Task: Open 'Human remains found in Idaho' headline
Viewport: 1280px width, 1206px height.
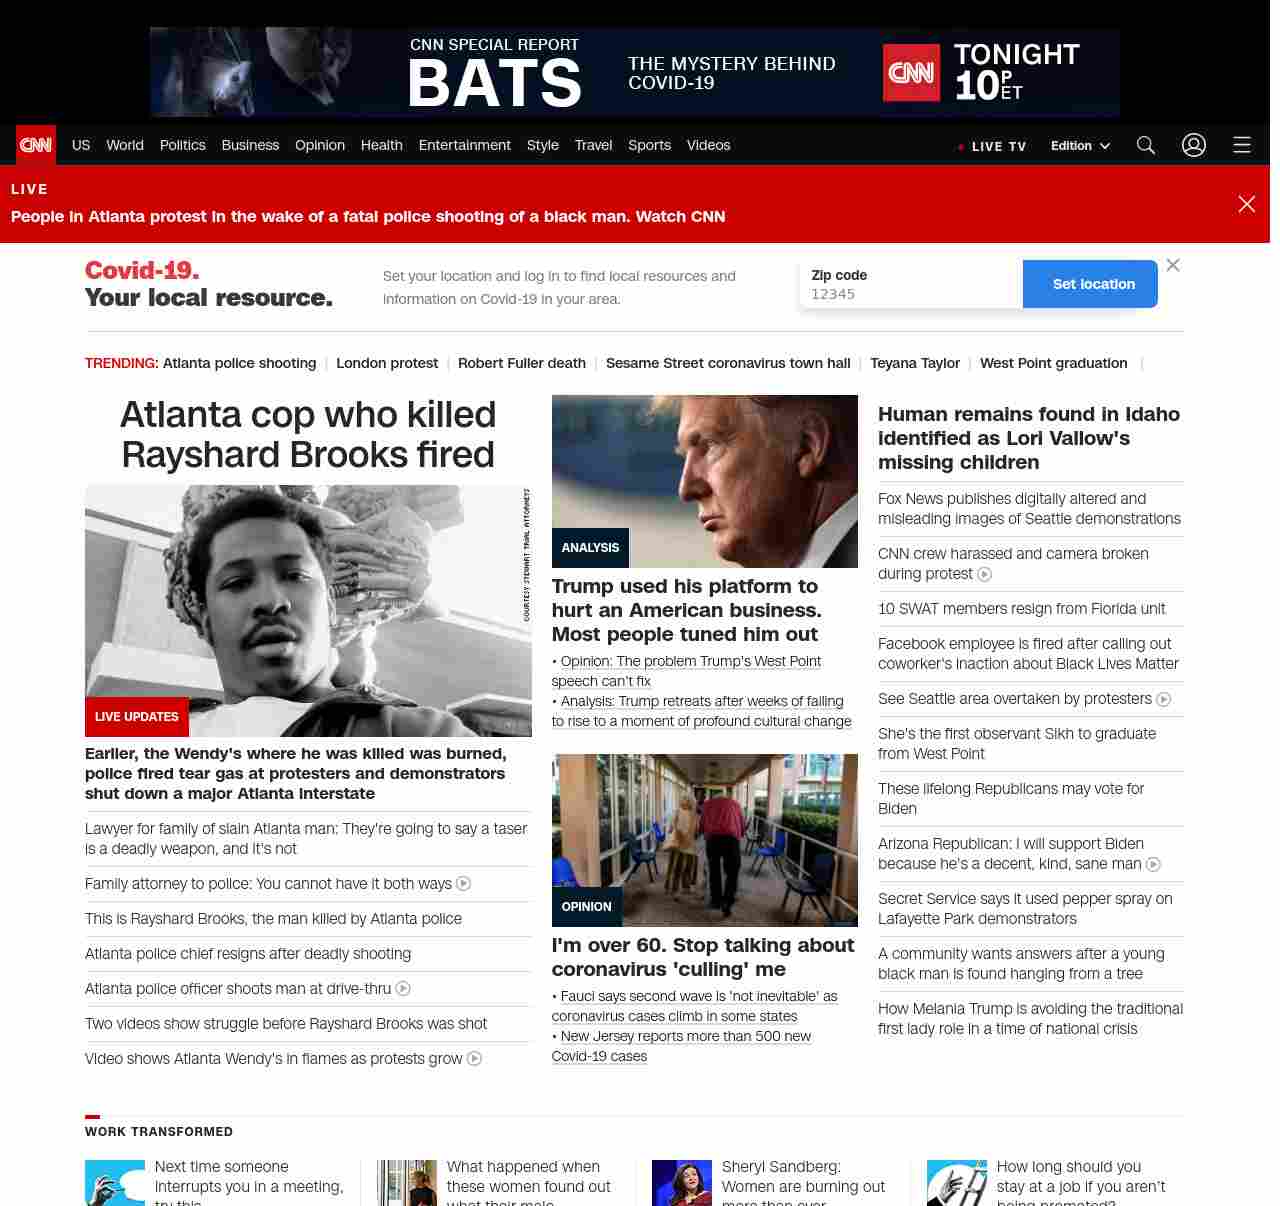Action: [1029, 438]
